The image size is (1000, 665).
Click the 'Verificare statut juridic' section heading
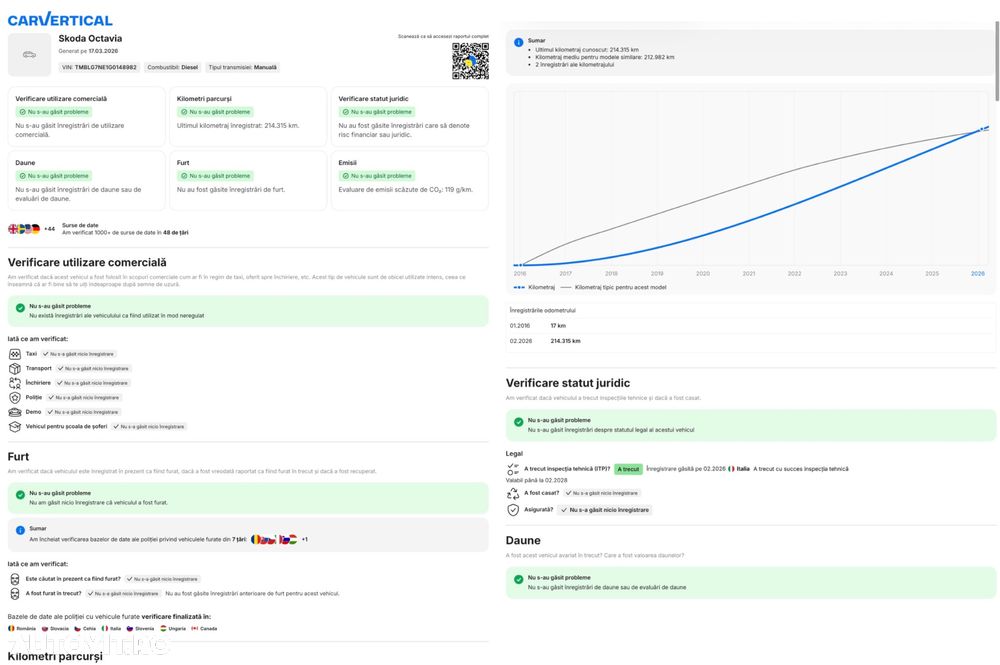pyautogui.click(x=568, y=383)
